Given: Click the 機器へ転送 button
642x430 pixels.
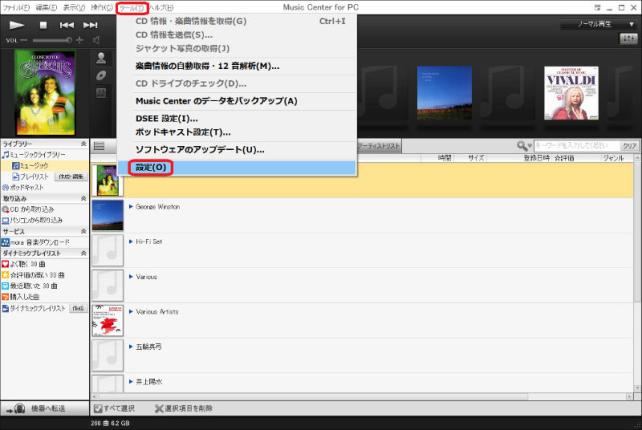Looking at the screenshot, I should point(44,408).
